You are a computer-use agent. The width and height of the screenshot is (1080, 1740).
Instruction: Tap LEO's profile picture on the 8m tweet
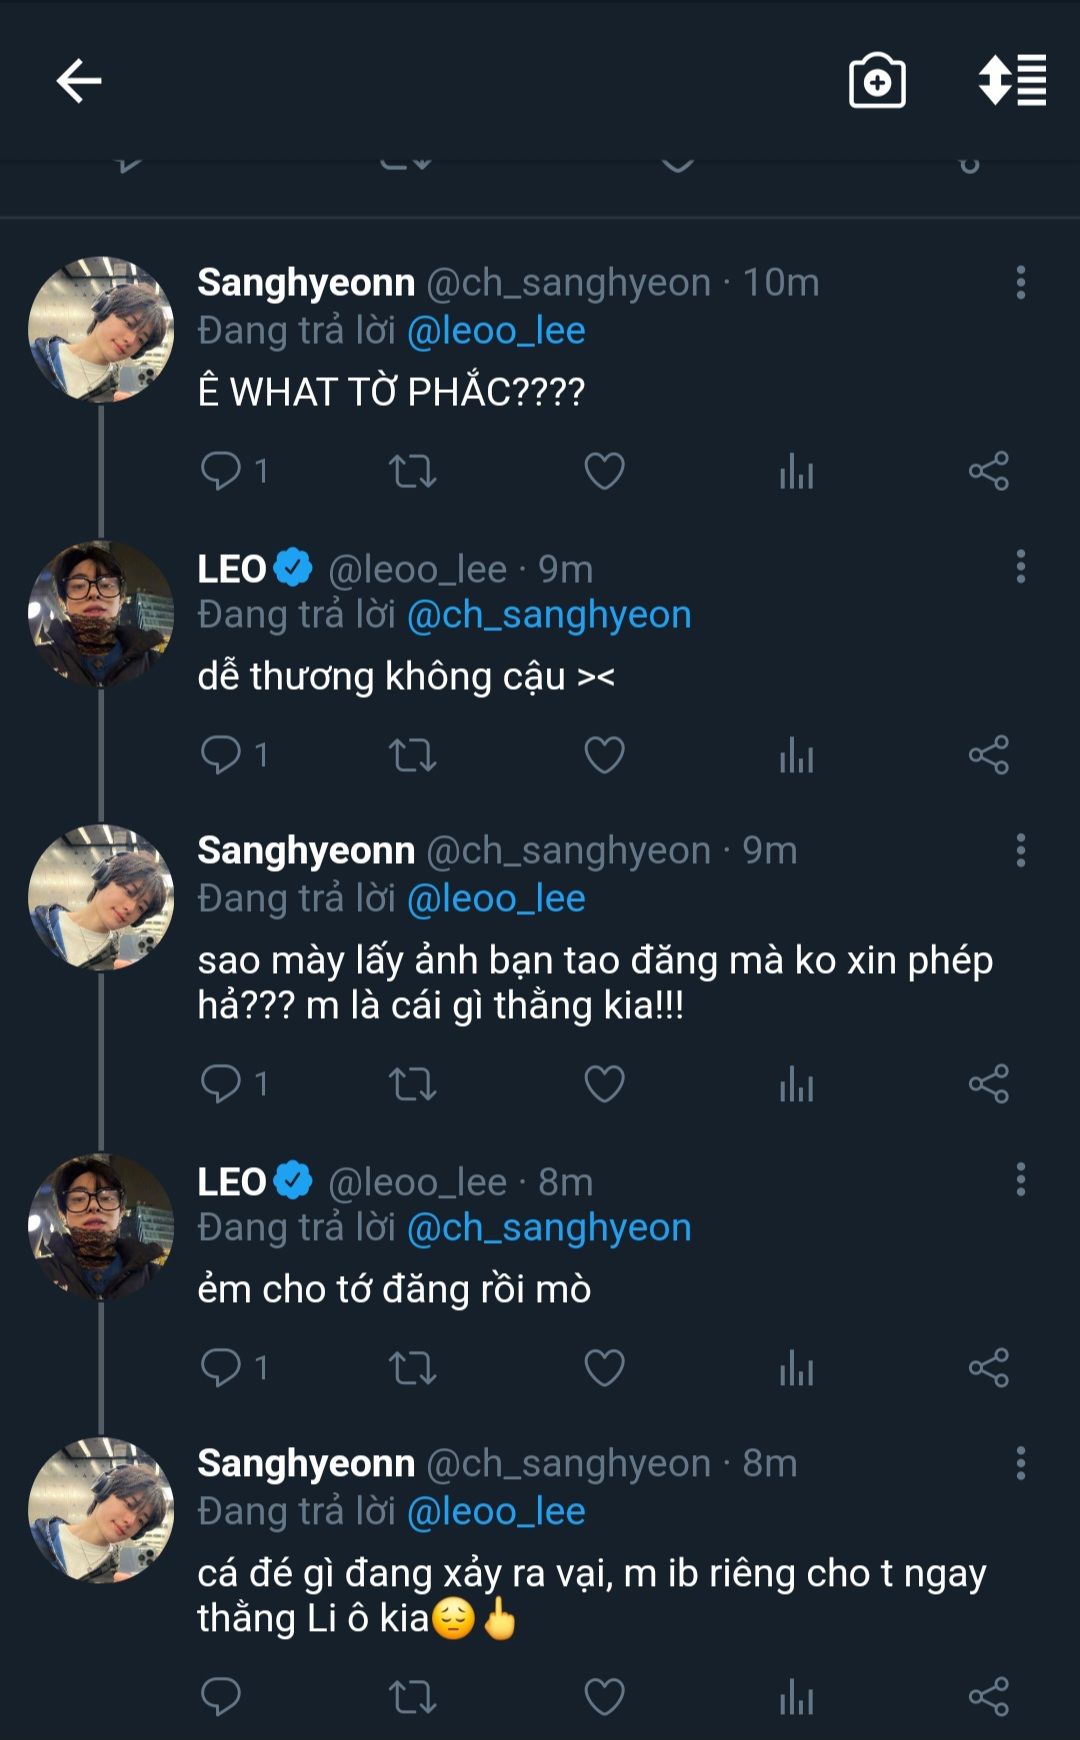(x=100, y=1227)
